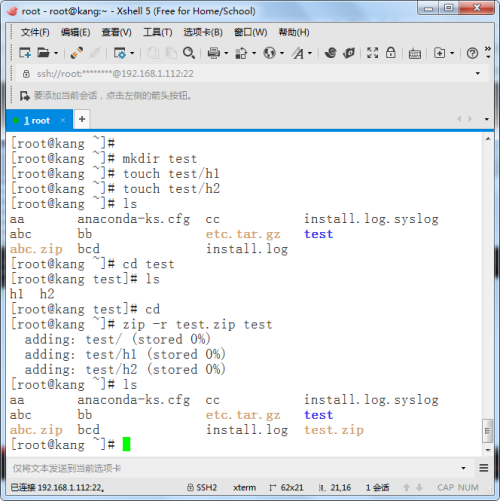Click the 'zip -r test.zip test' command line
Viewport: 500px width, 501px height.
click(x=197, y=325)
